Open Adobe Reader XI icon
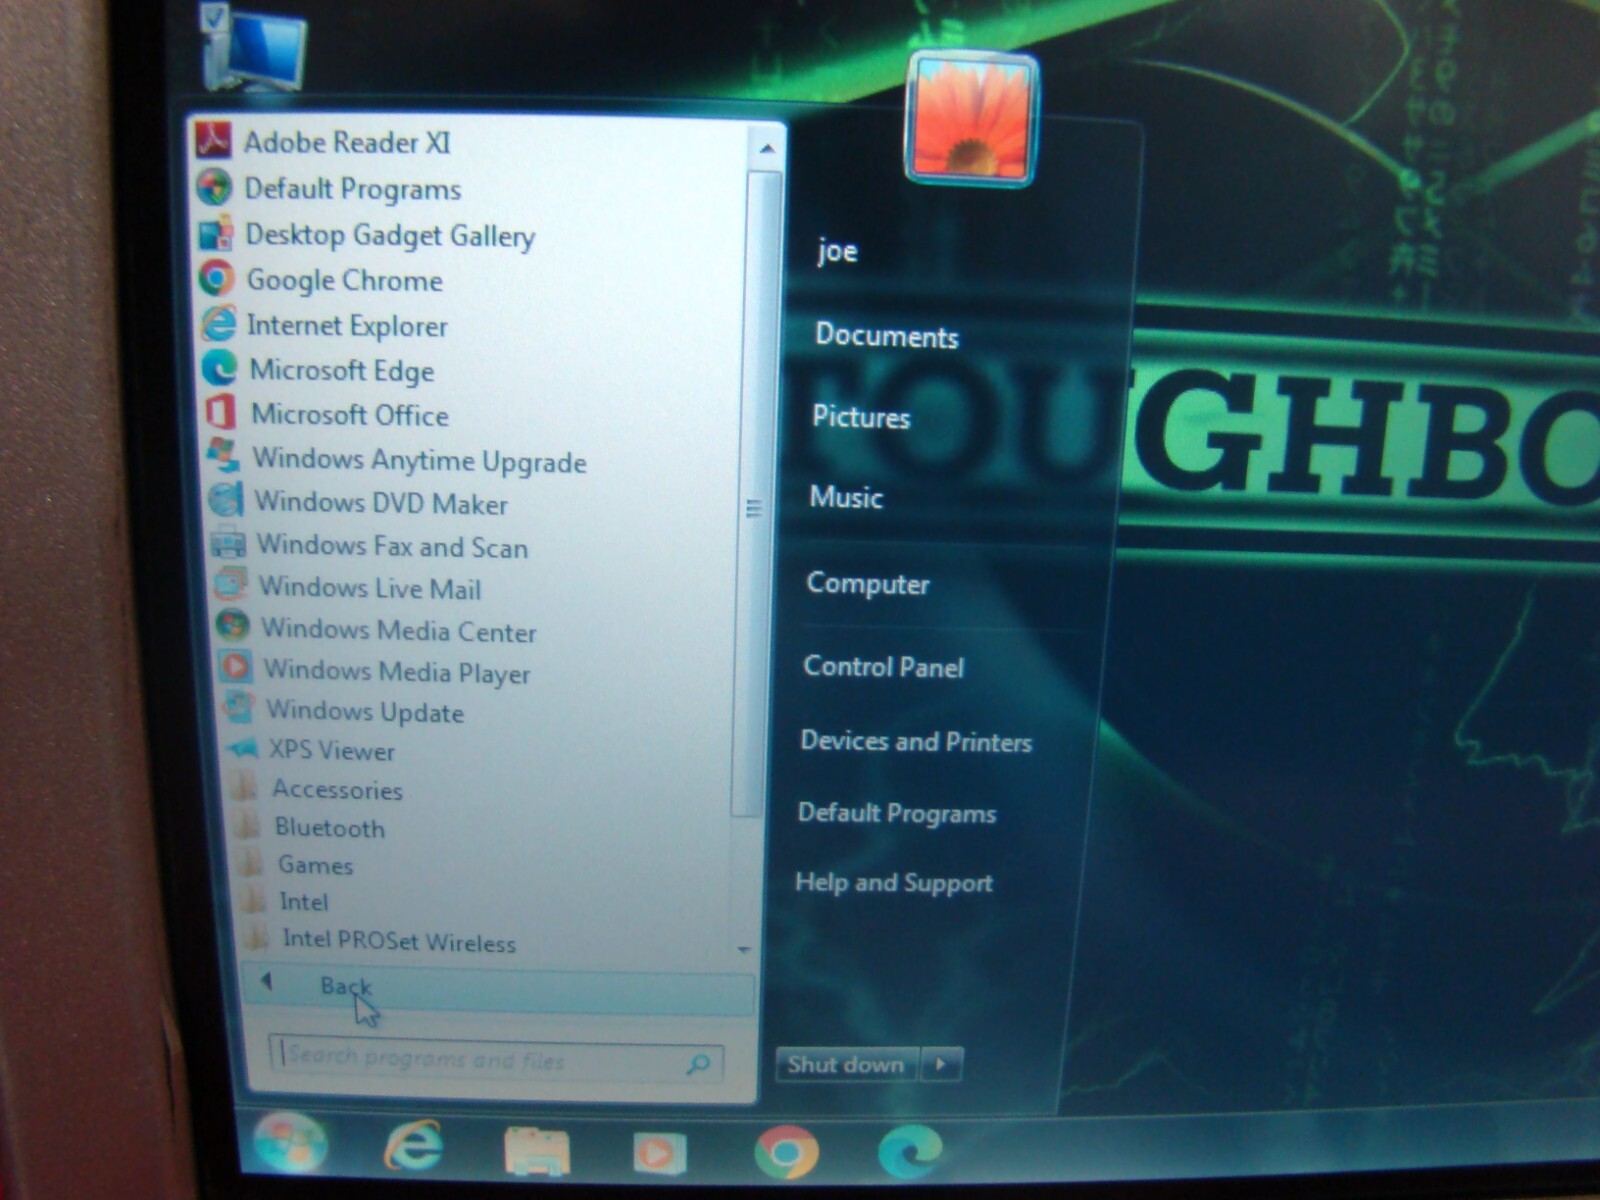Viewport: 1600px width, 1200px height. [213, 141]
